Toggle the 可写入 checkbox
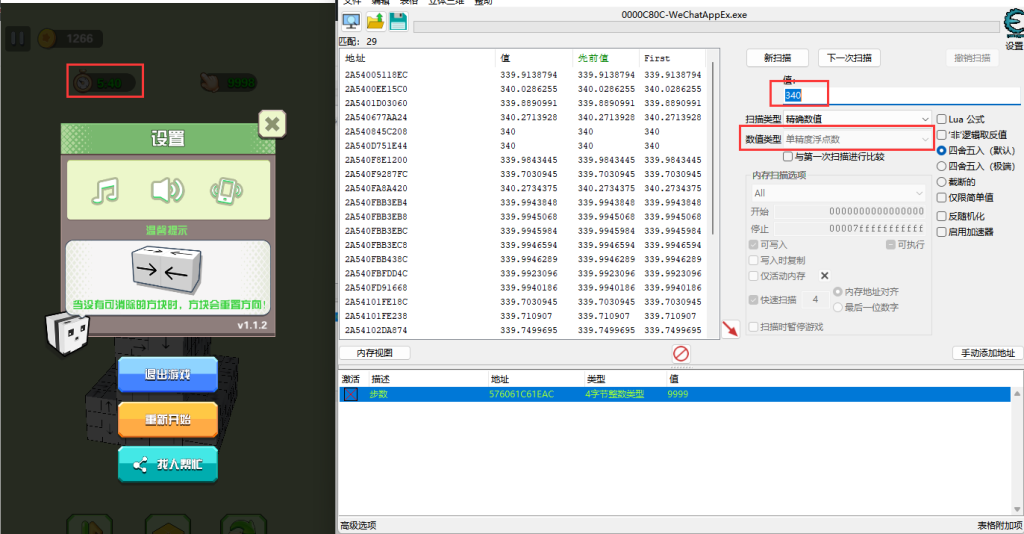Viewport: 1024px width, 534px height. point(754,245)
